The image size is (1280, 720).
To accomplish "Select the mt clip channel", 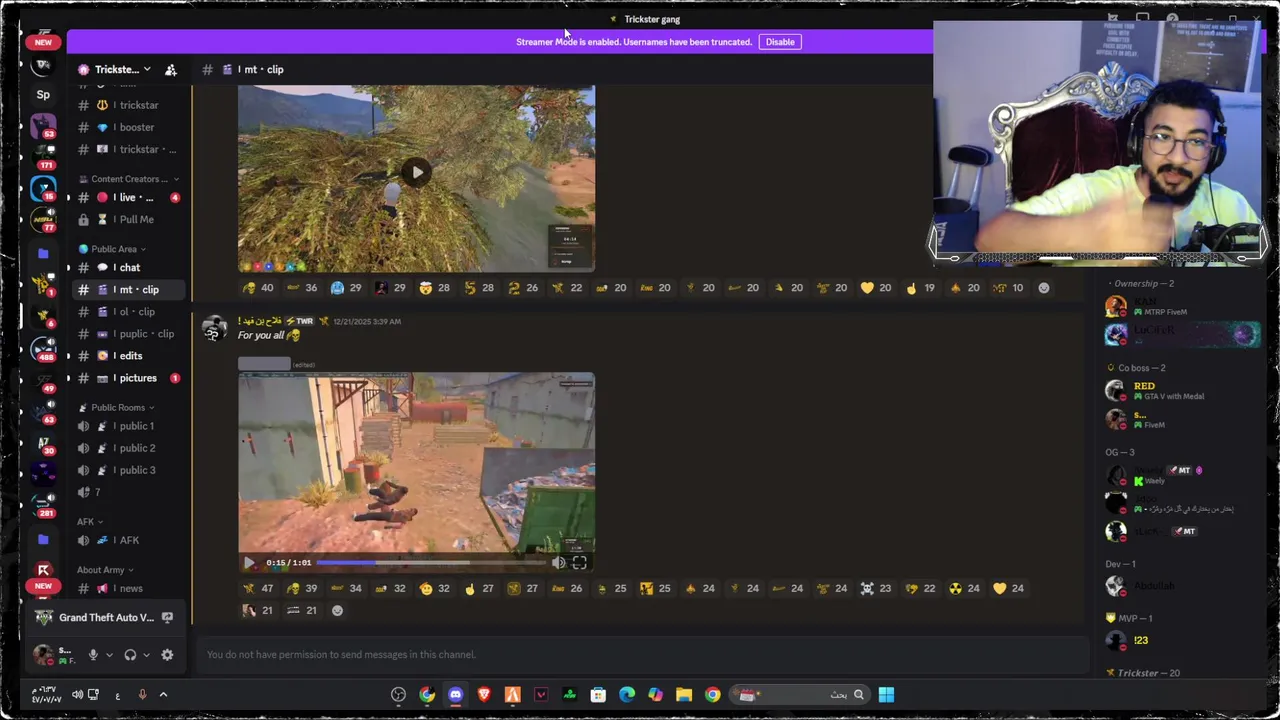I will tap(127, 289).
